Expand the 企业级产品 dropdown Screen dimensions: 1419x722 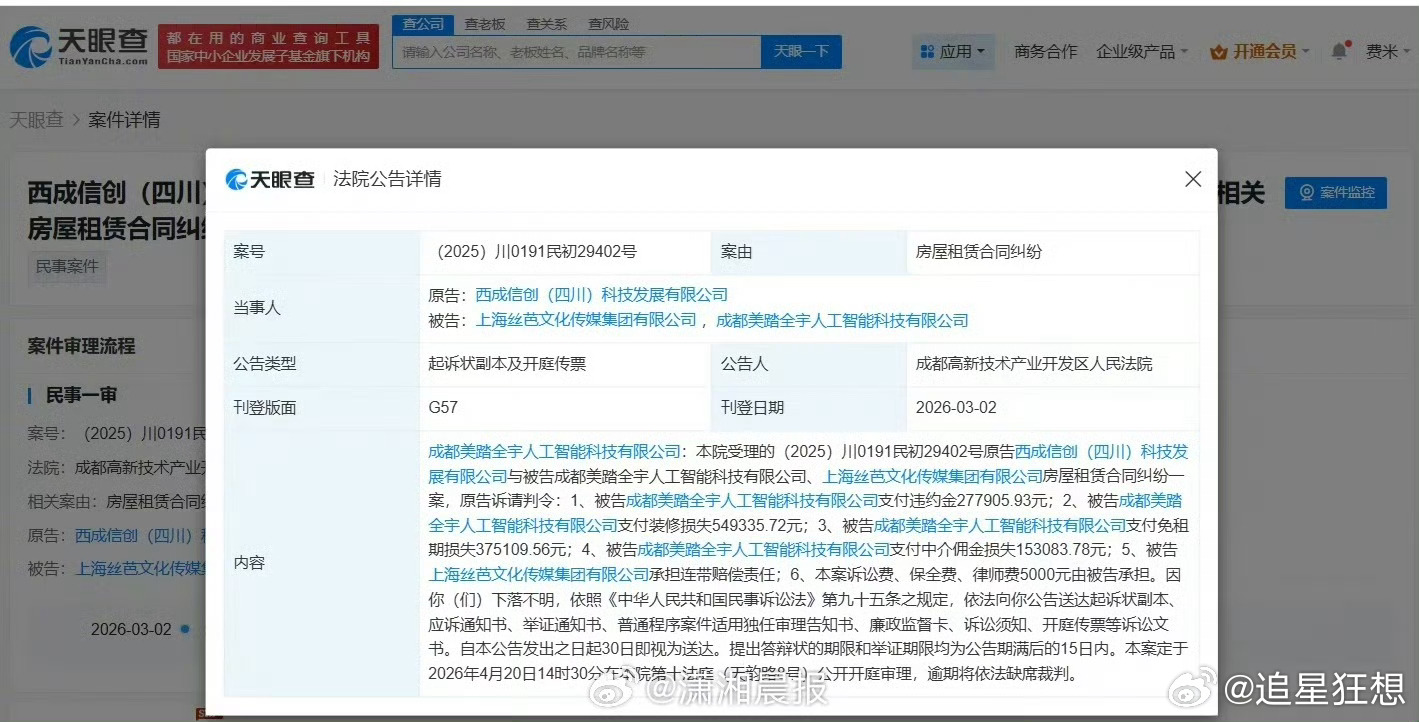pos(1142,51)
